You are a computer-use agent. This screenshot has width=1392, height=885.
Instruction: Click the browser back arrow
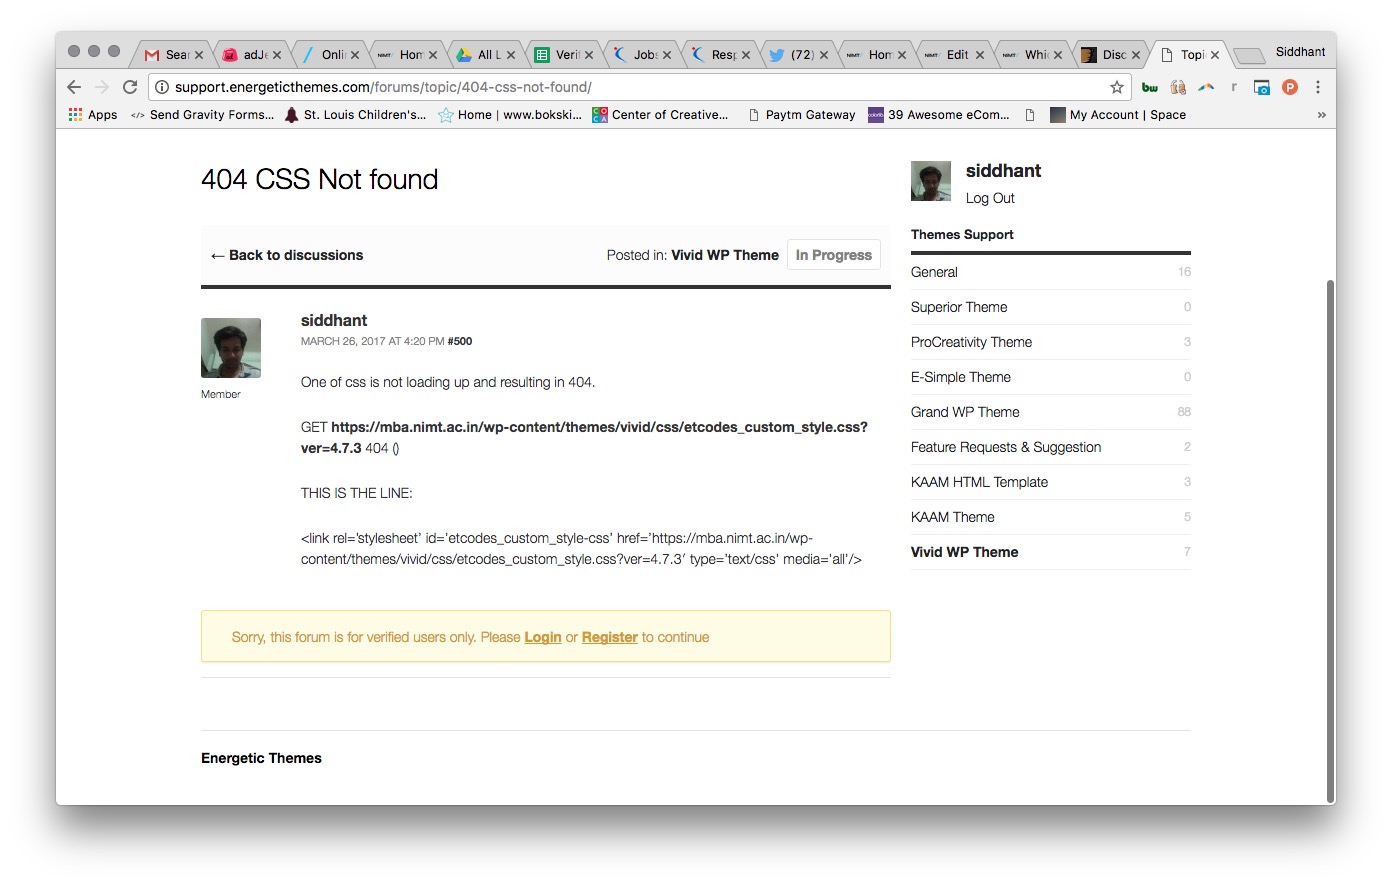point(74,87)
